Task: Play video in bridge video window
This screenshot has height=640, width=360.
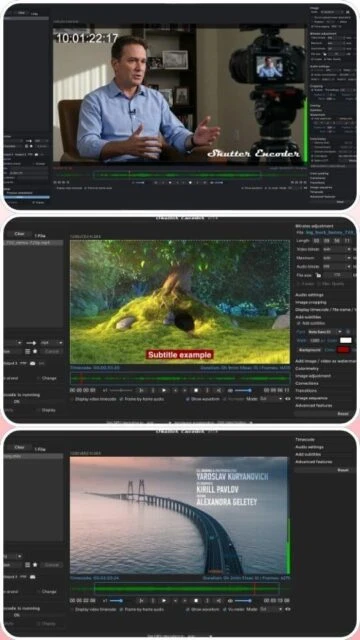Action: click(x=164, y=600)
